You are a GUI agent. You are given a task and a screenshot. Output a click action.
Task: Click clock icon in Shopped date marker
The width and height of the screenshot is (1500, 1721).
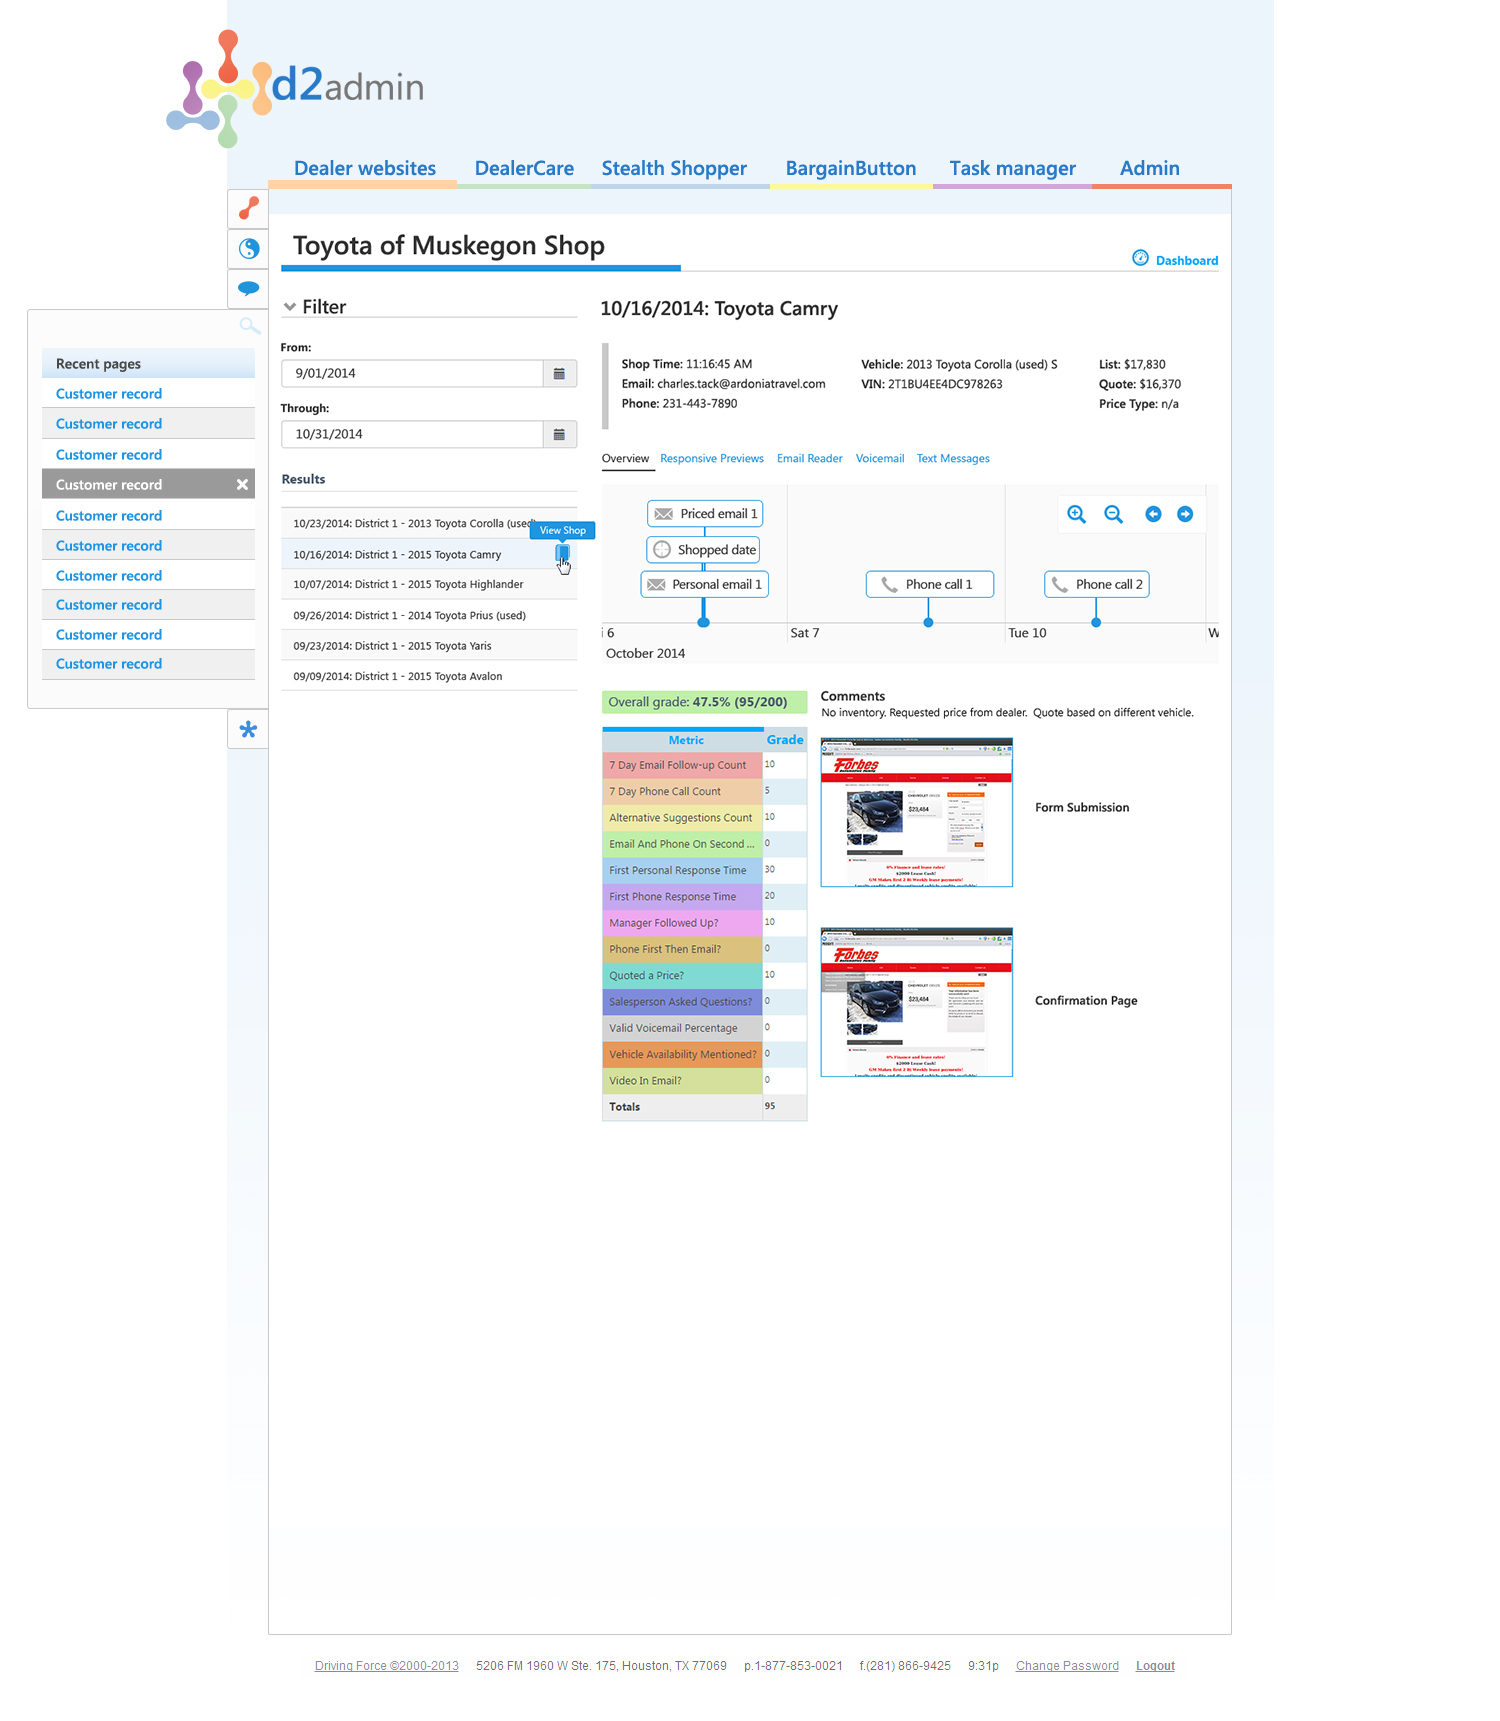(x=662, y=550)
